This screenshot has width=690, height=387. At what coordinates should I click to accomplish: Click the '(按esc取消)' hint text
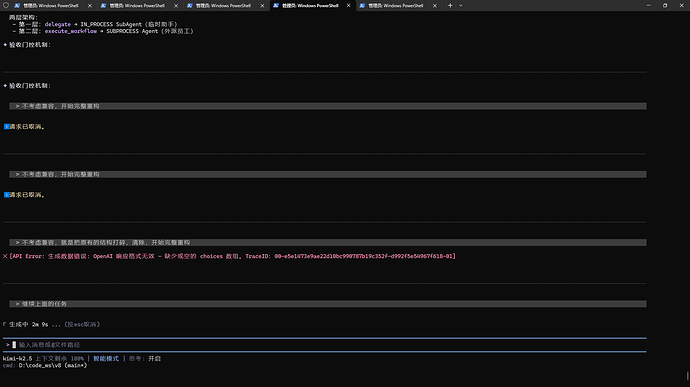coord(82,324)
